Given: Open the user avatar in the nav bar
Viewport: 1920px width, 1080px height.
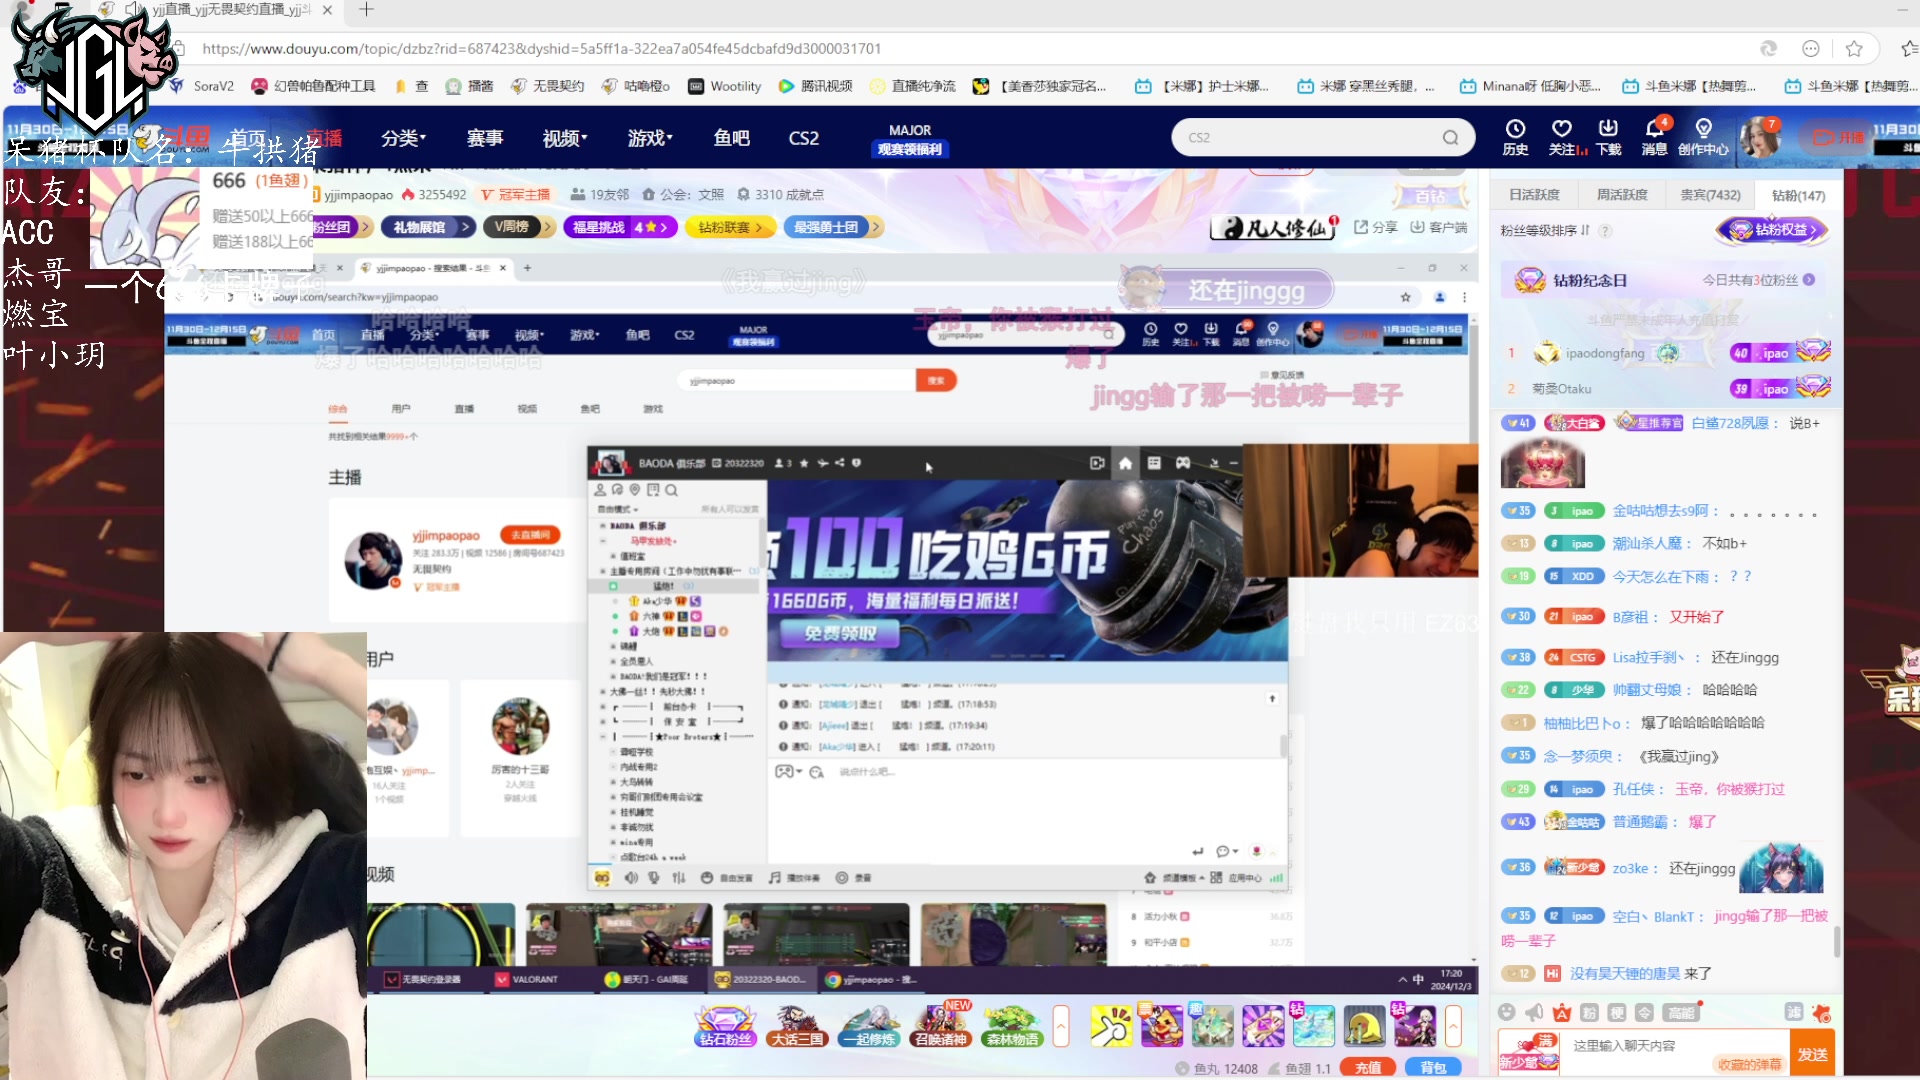Looking at the screenshot, I should tap(1760, 137).
